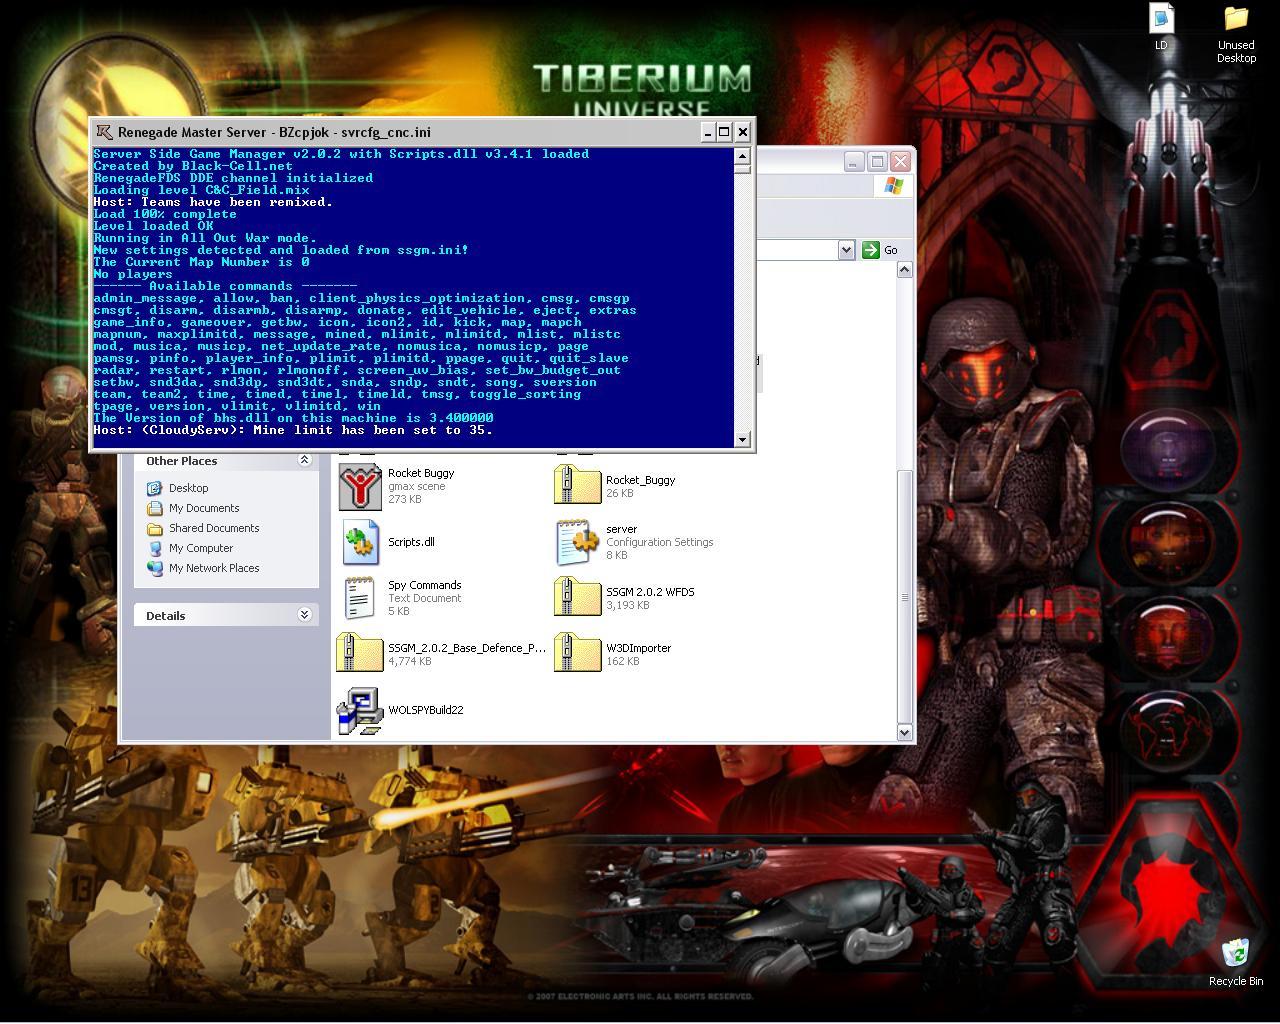The image size is (1280, 1024).
Task: Open My Network Places link
Action: 213,568
